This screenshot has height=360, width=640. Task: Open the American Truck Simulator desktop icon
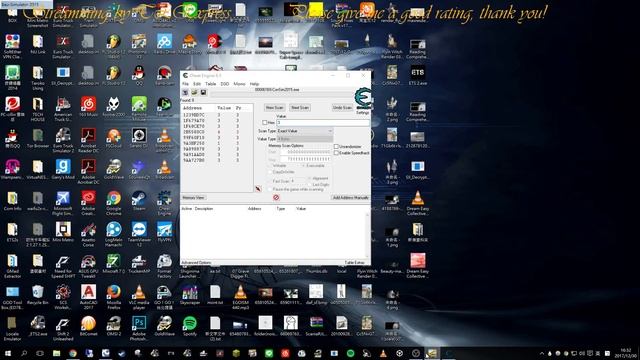point(63,109)
